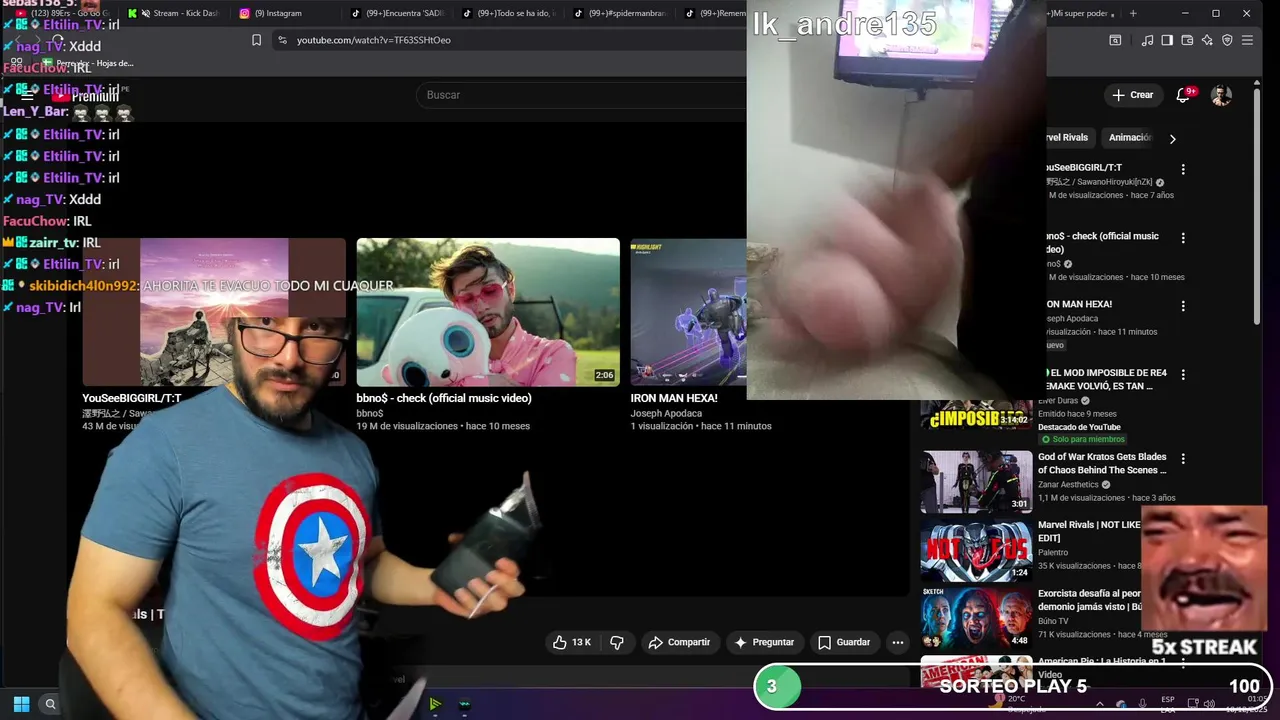The image size is (1280, 720).
Task: Open Joseph Apodaca channel under IRON MAN HEXA! endscreen title
Action: coord(666,413)
